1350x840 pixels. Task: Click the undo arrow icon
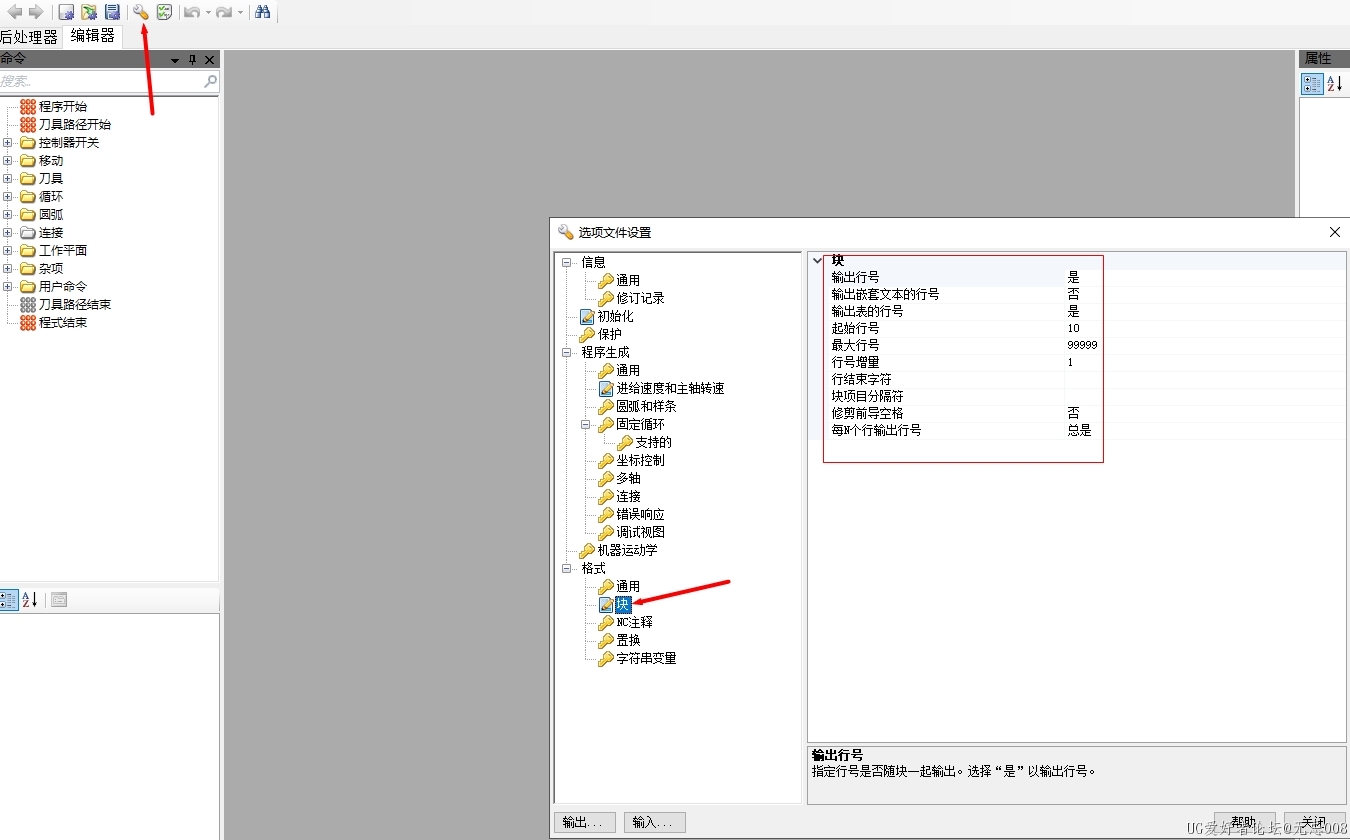[x=192, y=12]
